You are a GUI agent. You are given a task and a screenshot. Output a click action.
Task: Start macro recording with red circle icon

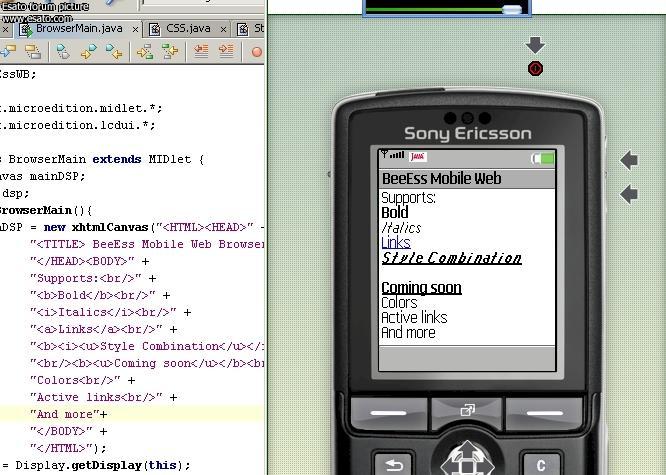[x=257, y=52]
